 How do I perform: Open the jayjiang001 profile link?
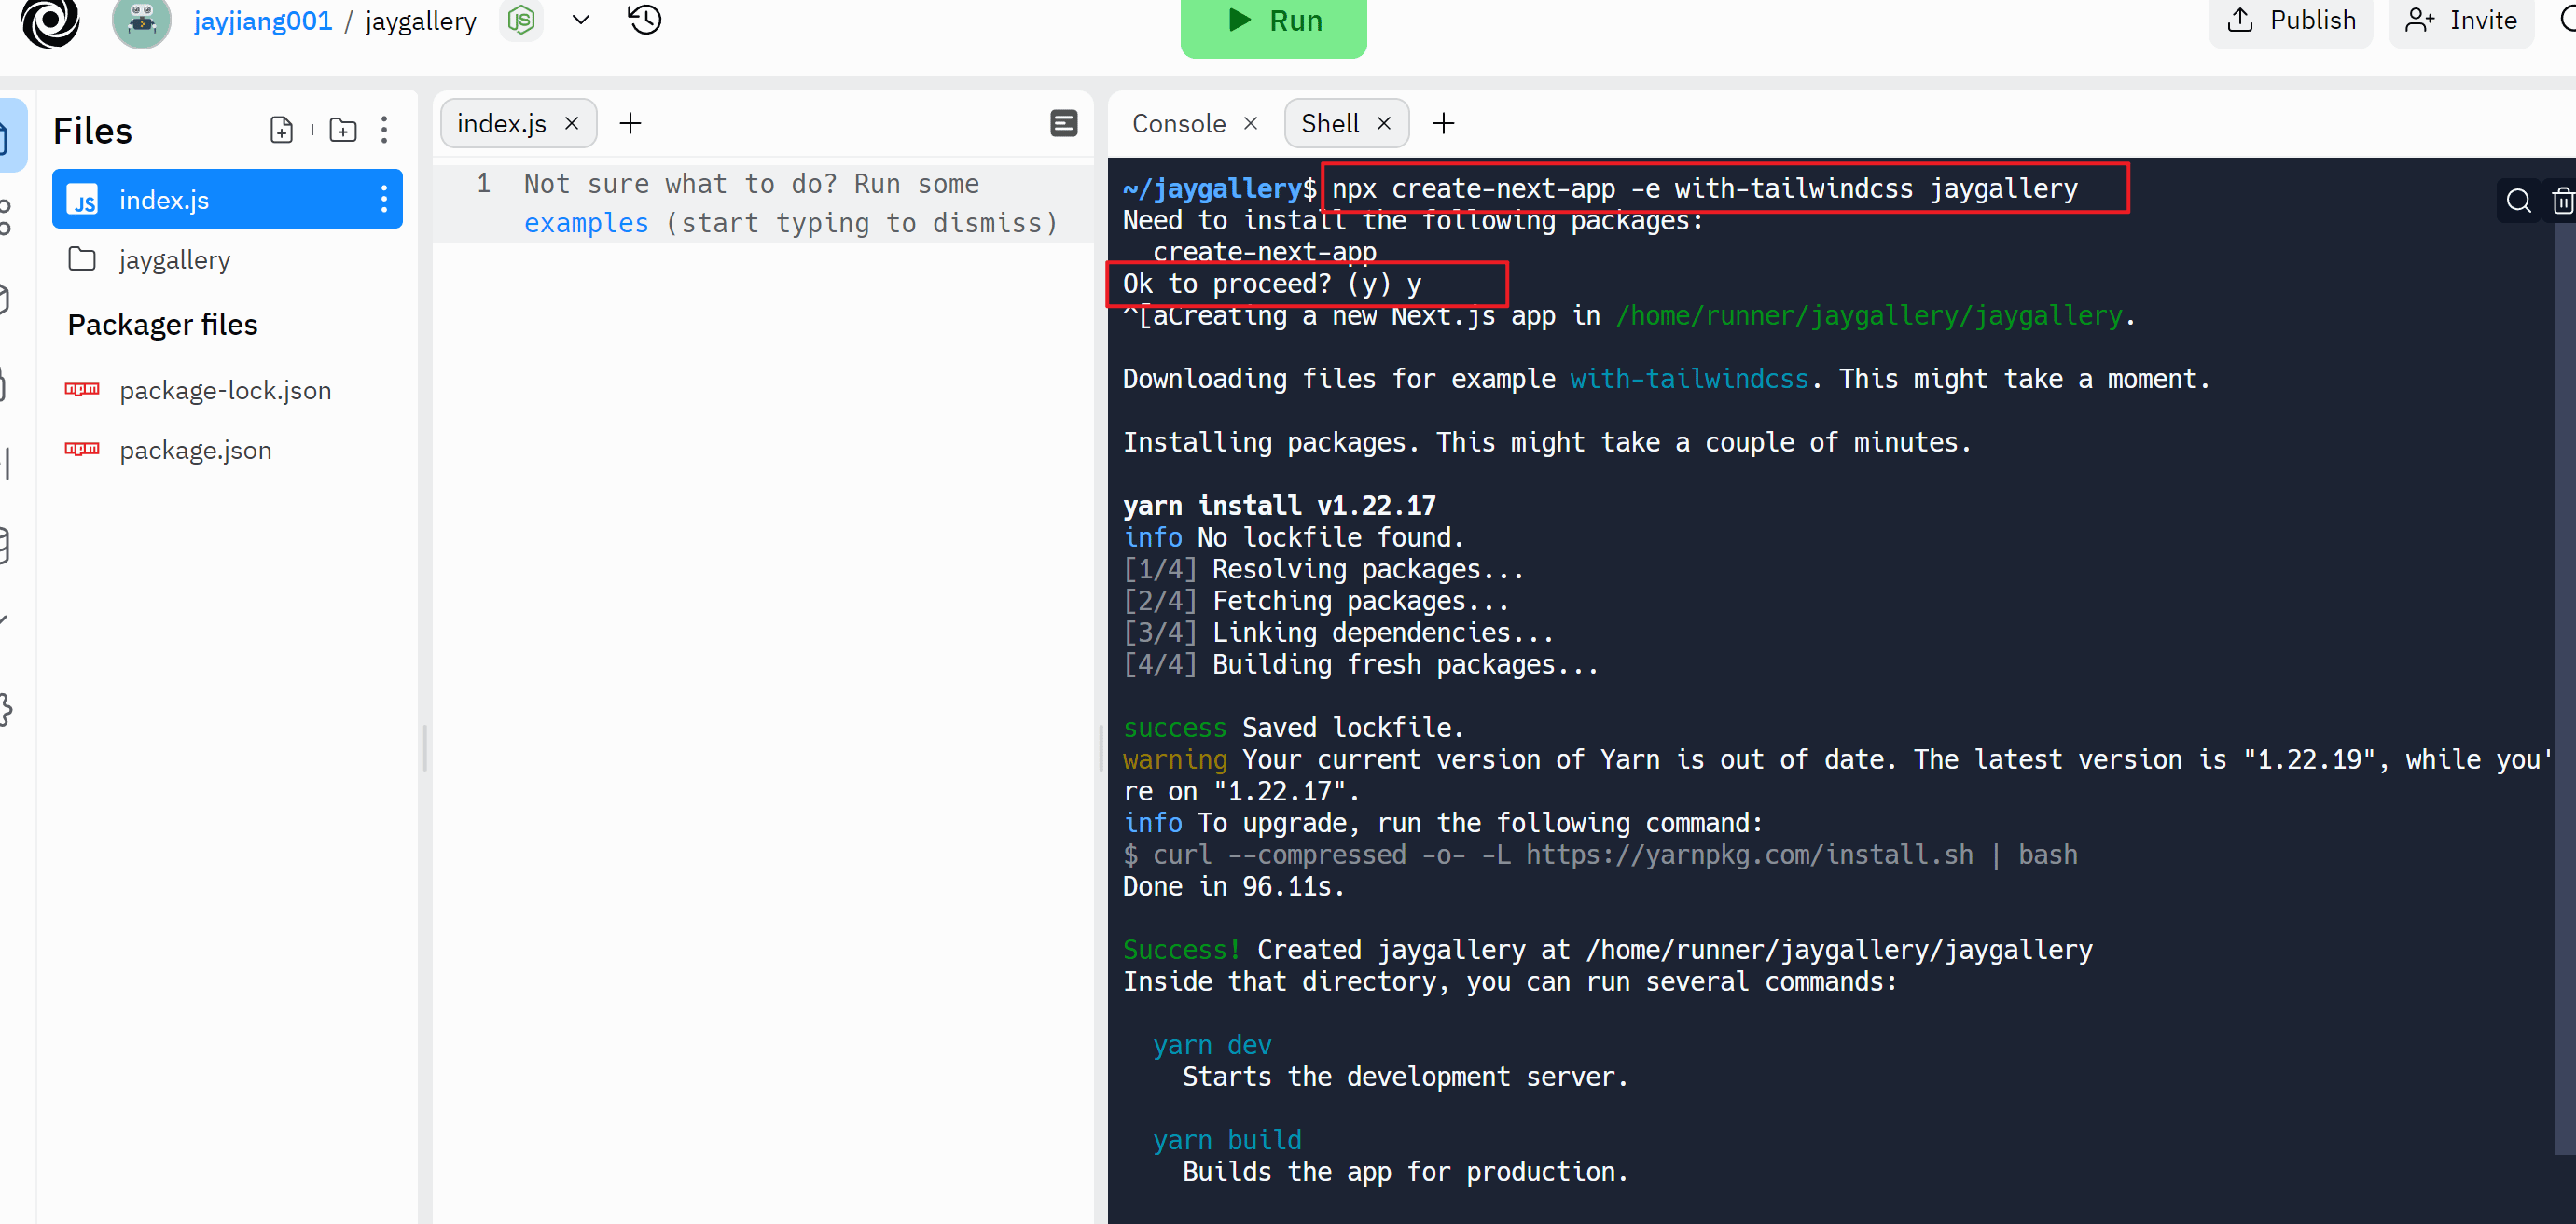(263, 21)
